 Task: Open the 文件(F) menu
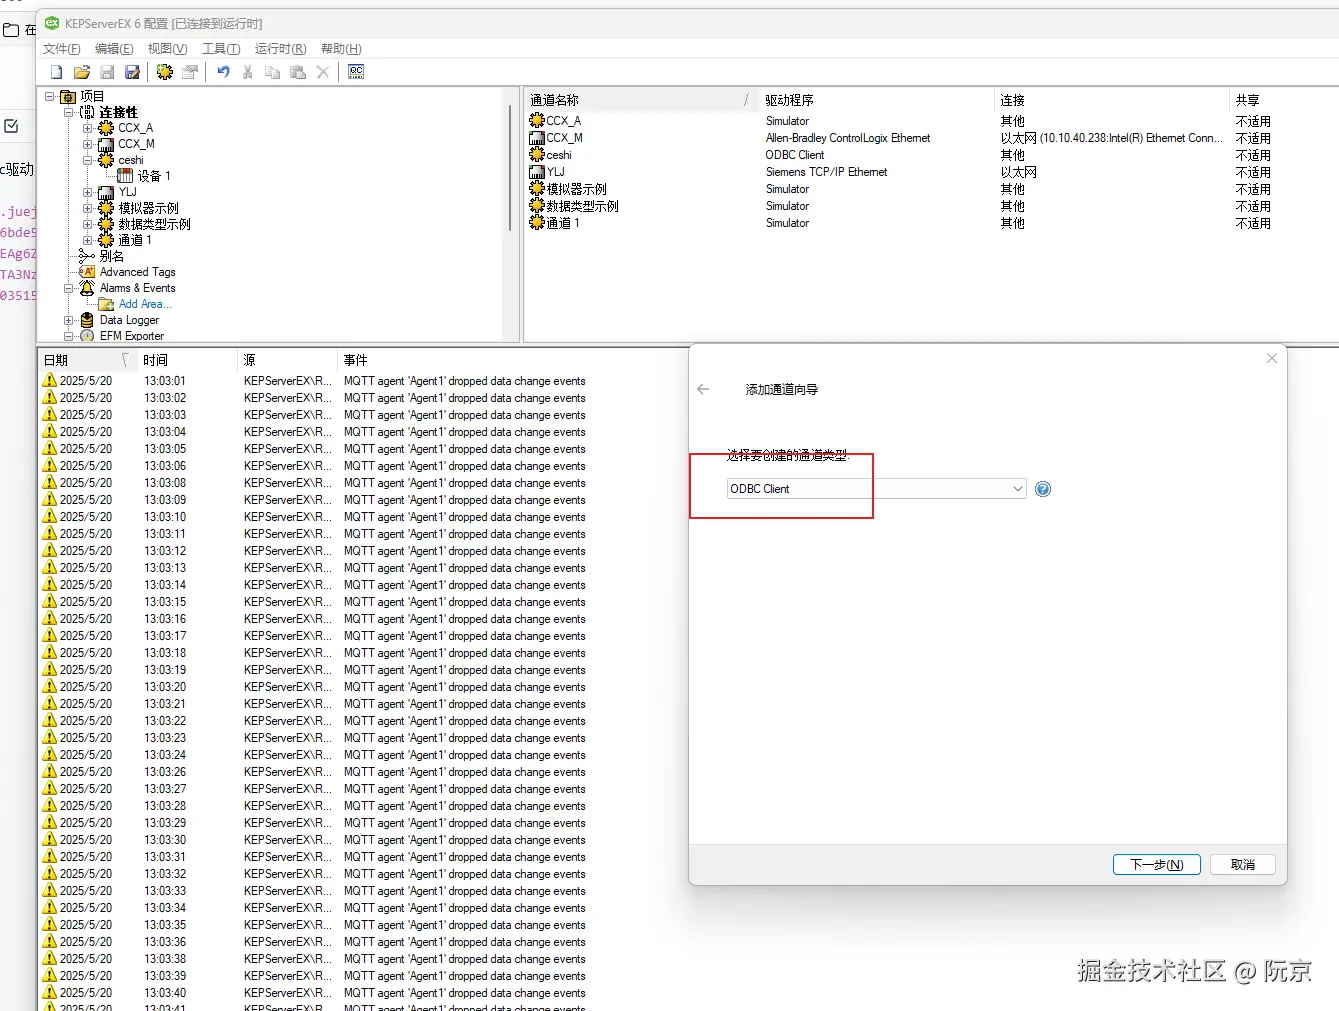pyautogui.click(x=62, y=49)
